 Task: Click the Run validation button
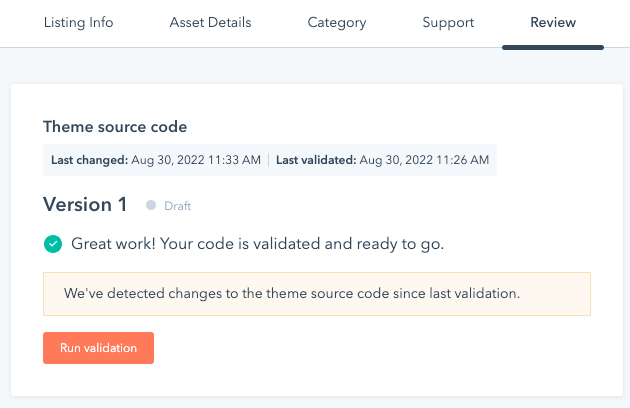(x=98, y=348)
